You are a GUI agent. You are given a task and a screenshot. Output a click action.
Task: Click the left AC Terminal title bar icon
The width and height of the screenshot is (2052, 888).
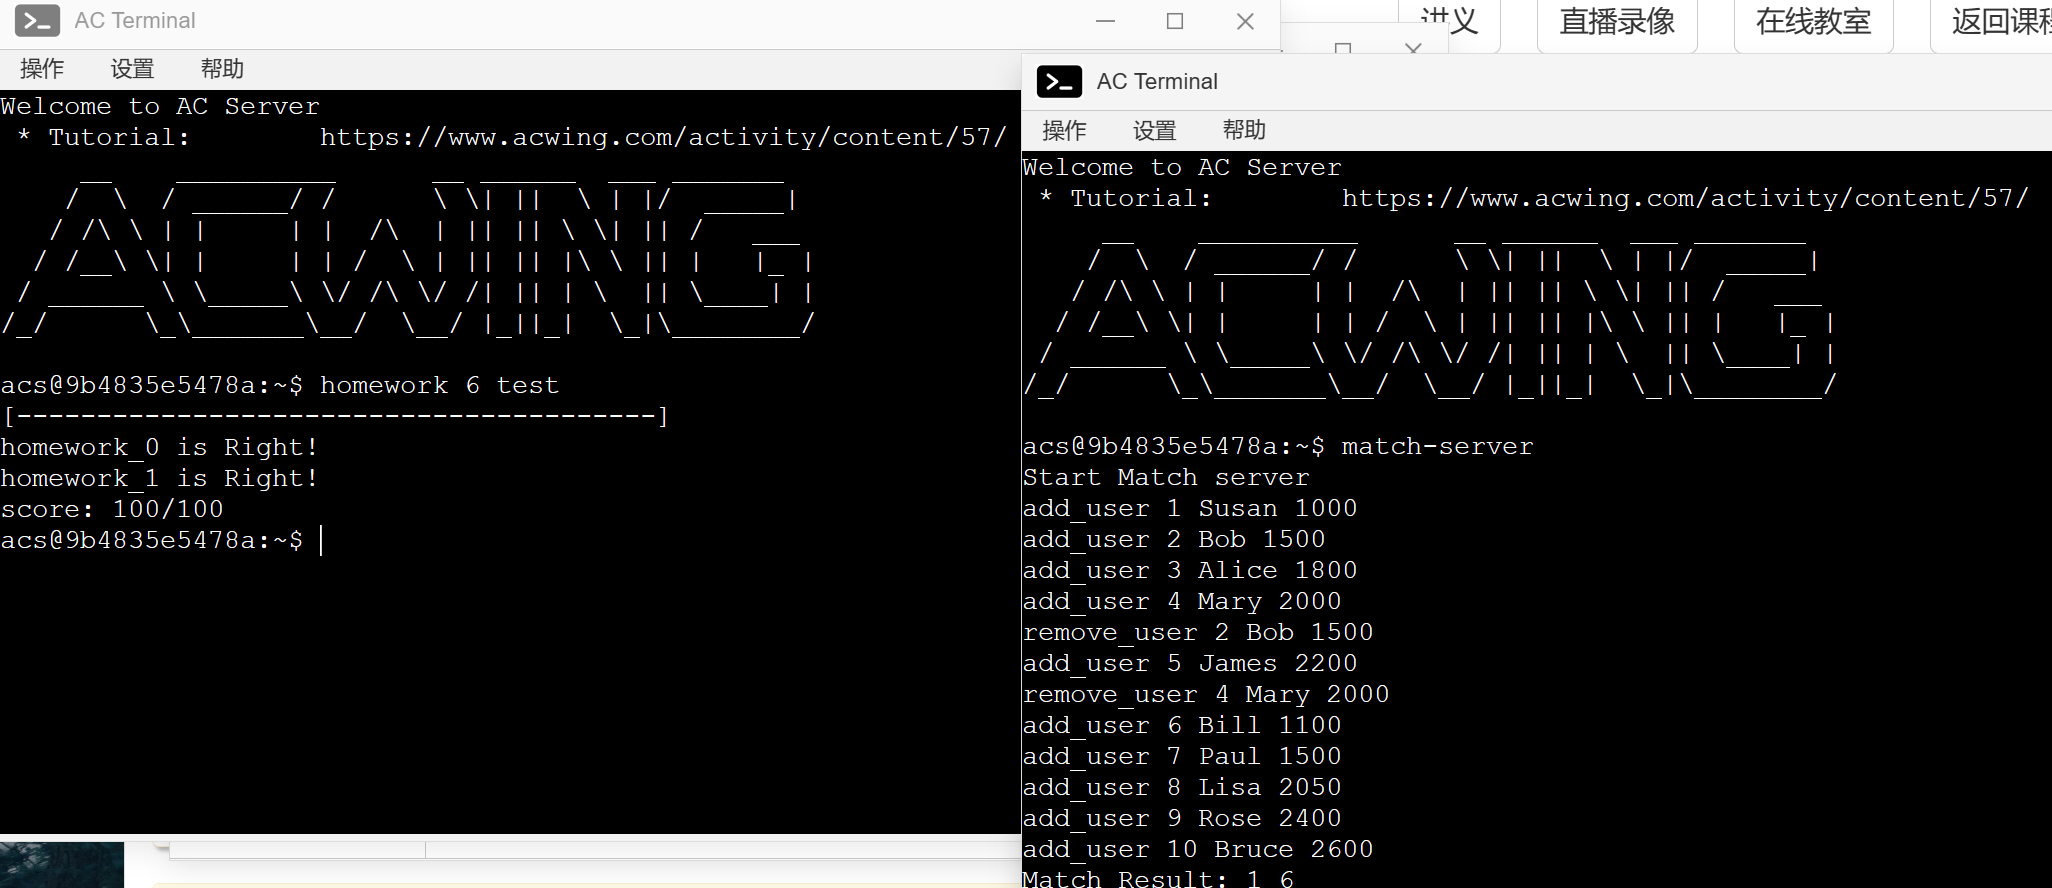(x=37, y=21)
